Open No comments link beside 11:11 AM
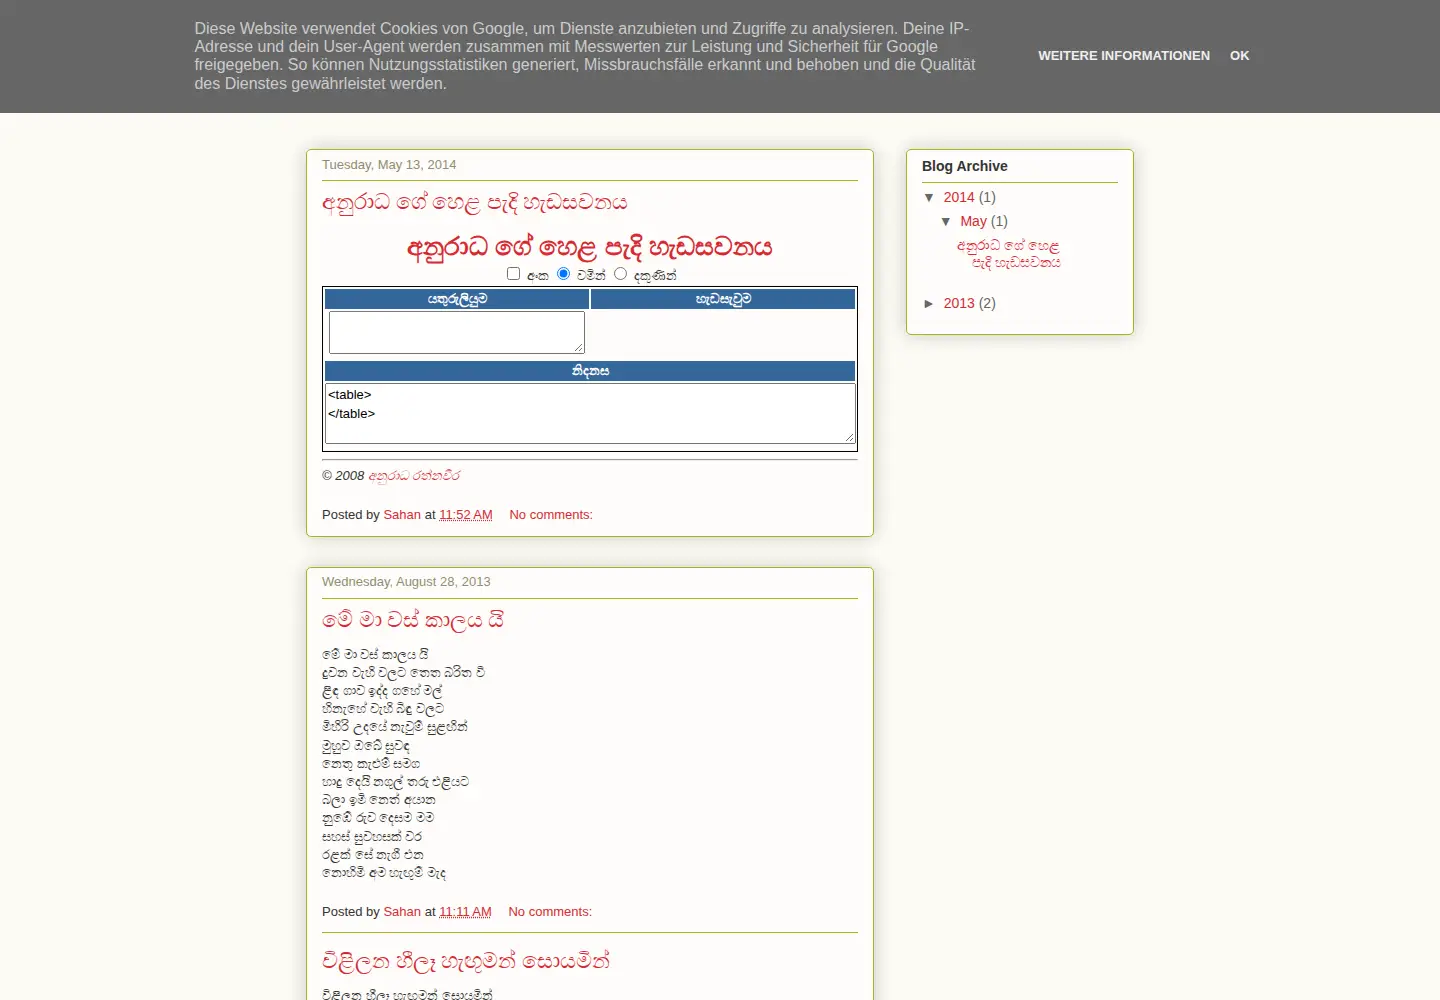Screen dimensions: 1440x1000 click(x=550, y=912)
